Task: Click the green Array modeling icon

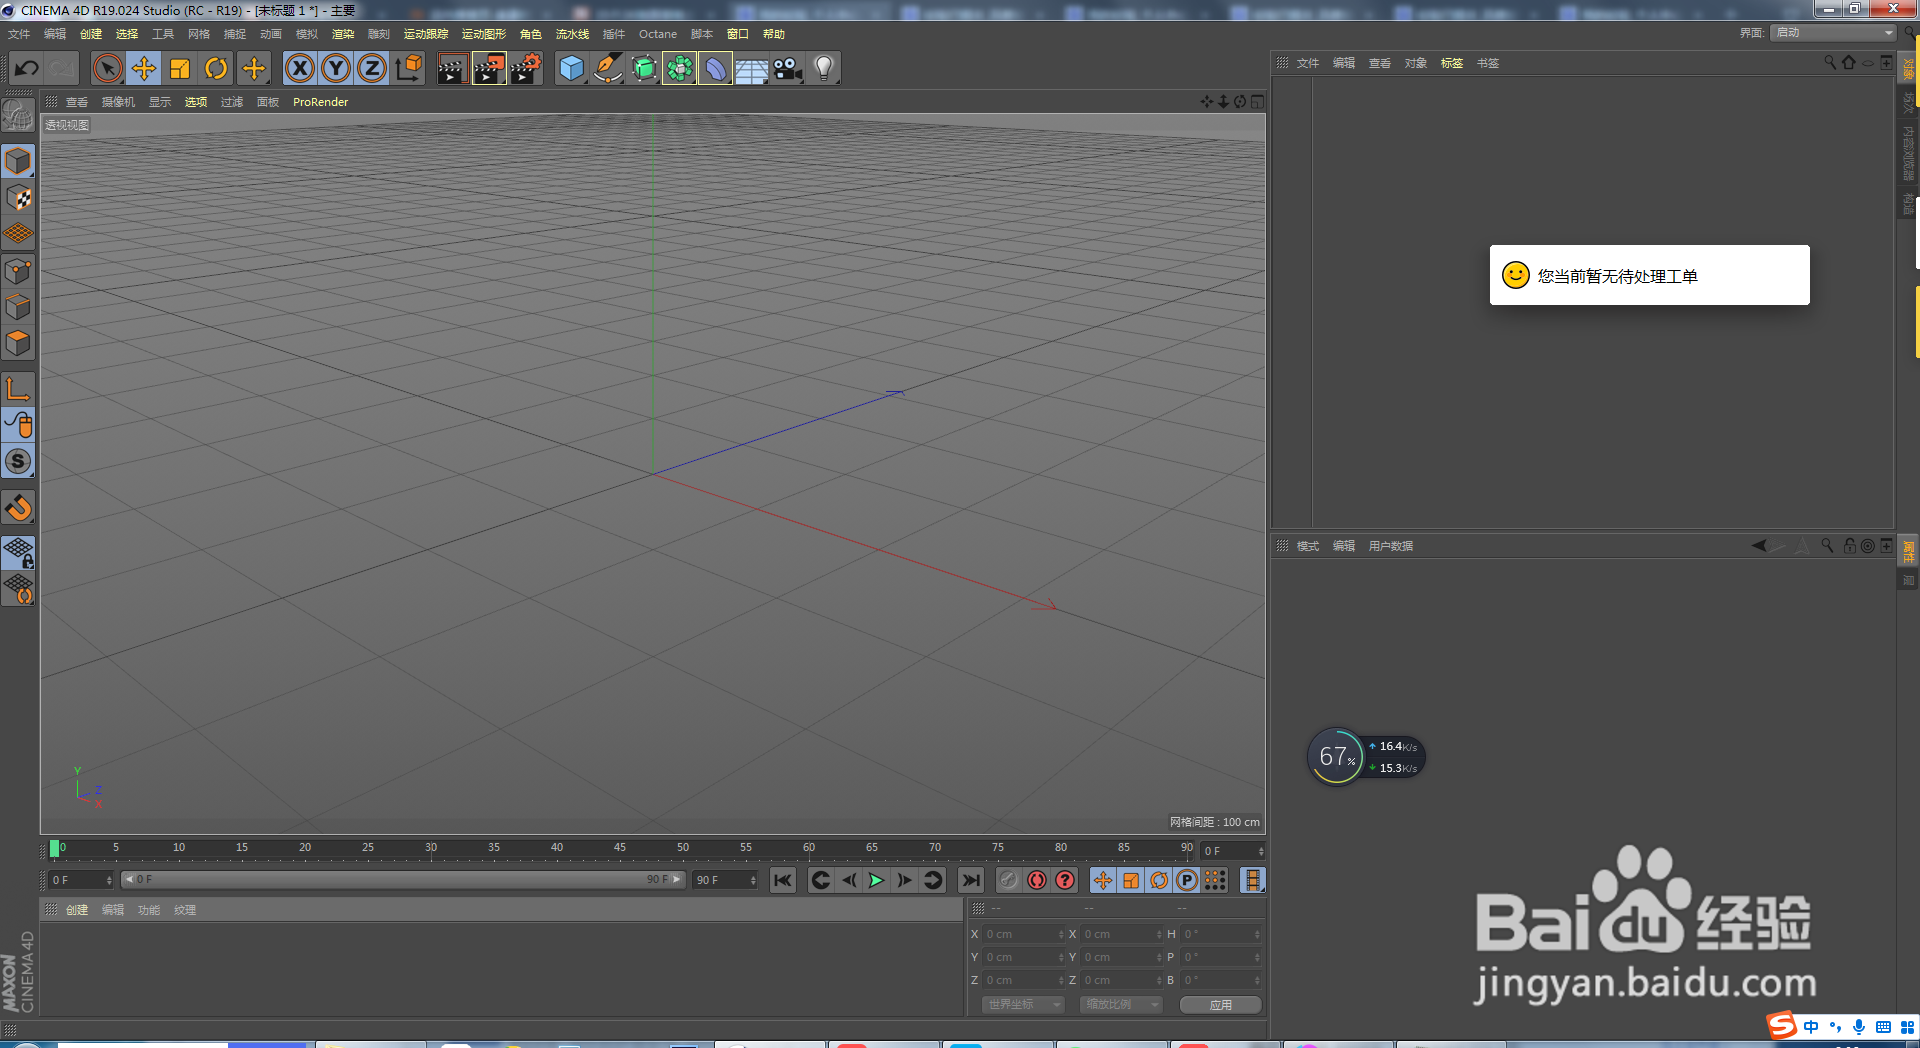Action: (680, 68)
